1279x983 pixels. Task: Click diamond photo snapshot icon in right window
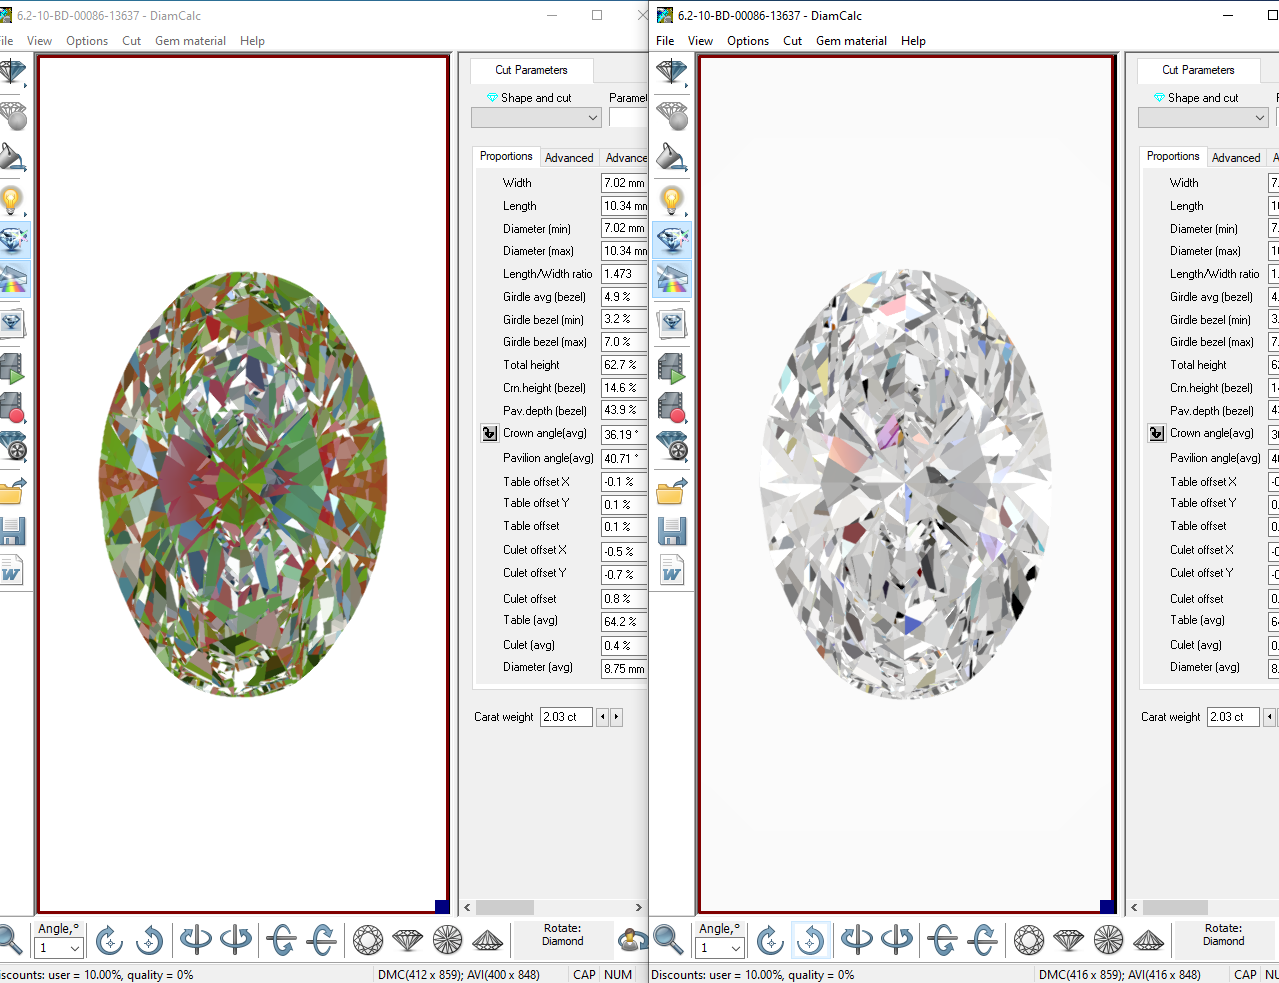tap(671, 323)
